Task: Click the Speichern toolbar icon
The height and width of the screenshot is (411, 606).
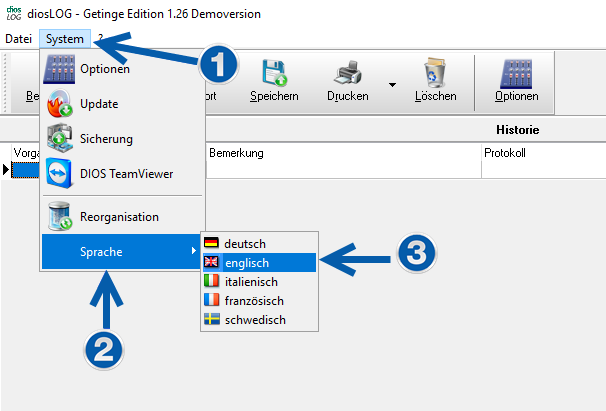Action: click(x=274, y=73)
